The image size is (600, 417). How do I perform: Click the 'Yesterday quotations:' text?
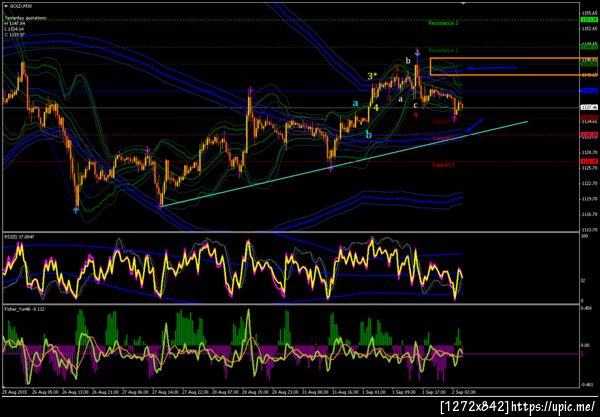(26, 18)
